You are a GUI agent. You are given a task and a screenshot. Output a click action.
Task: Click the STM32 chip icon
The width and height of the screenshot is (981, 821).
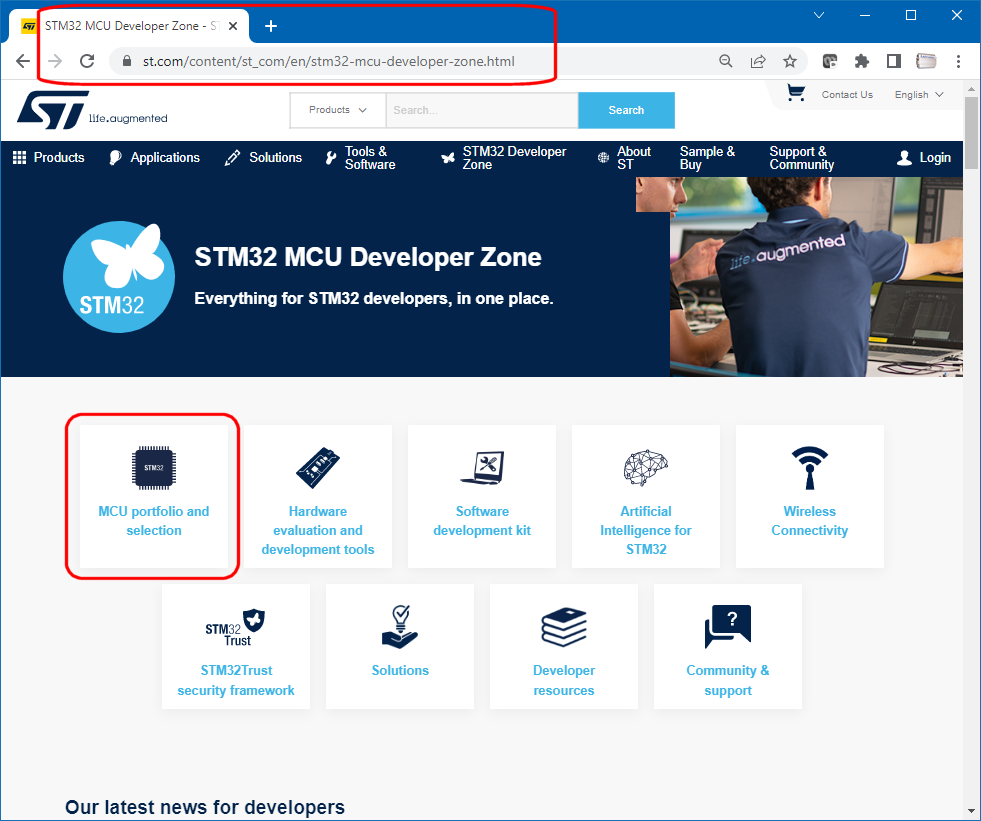tap(154, 467)
